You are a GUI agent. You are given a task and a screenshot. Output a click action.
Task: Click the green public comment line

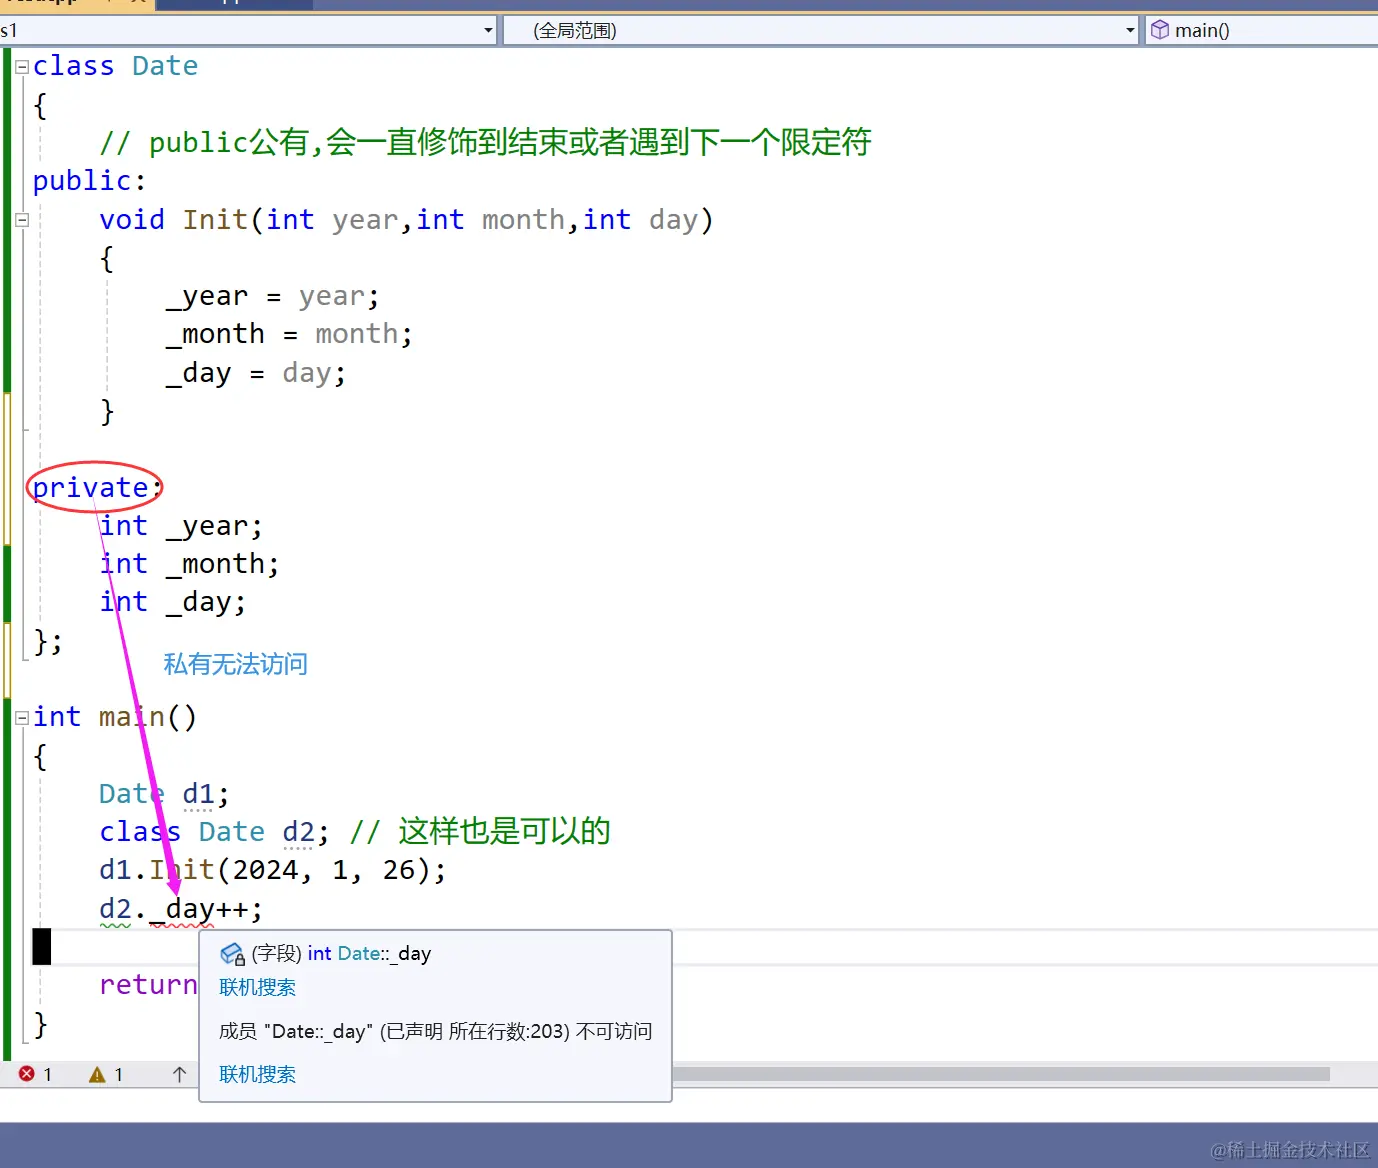click(485, 142)
